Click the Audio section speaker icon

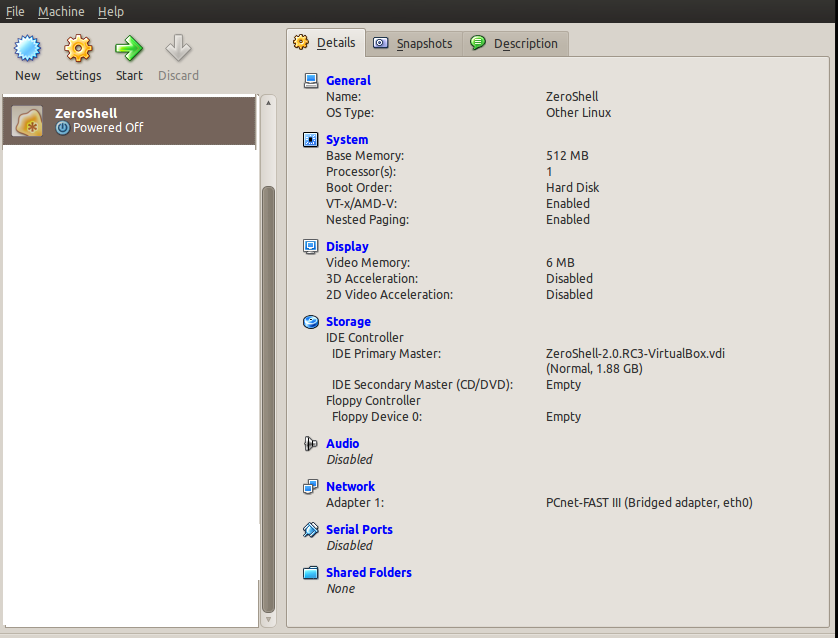point(310,444)
